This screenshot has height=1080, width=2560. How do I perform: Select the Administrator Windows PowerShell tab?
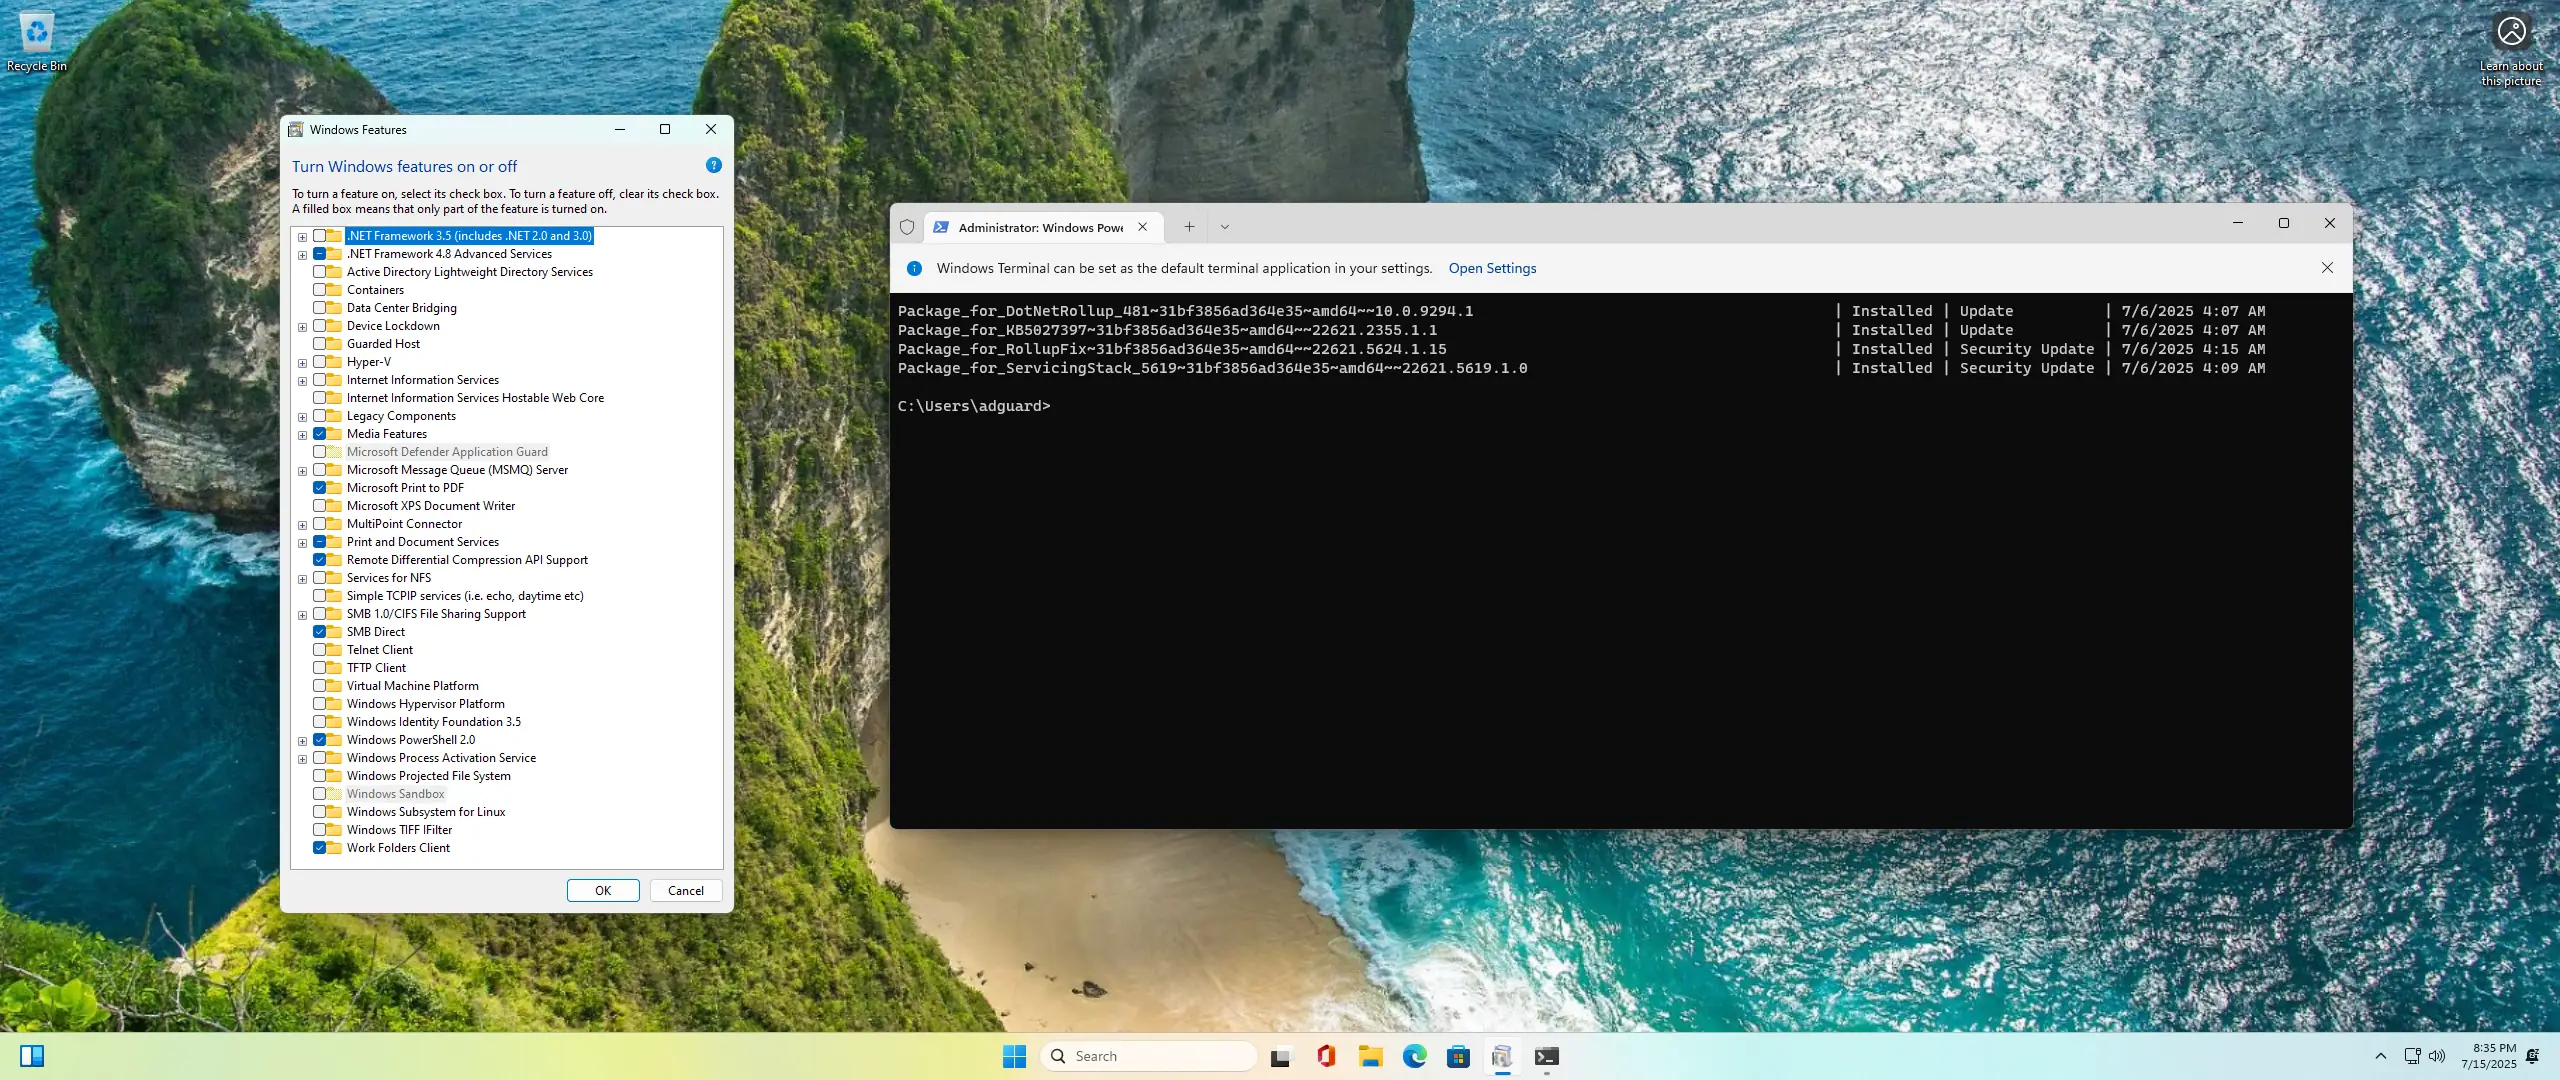(x=1040, y=228)
